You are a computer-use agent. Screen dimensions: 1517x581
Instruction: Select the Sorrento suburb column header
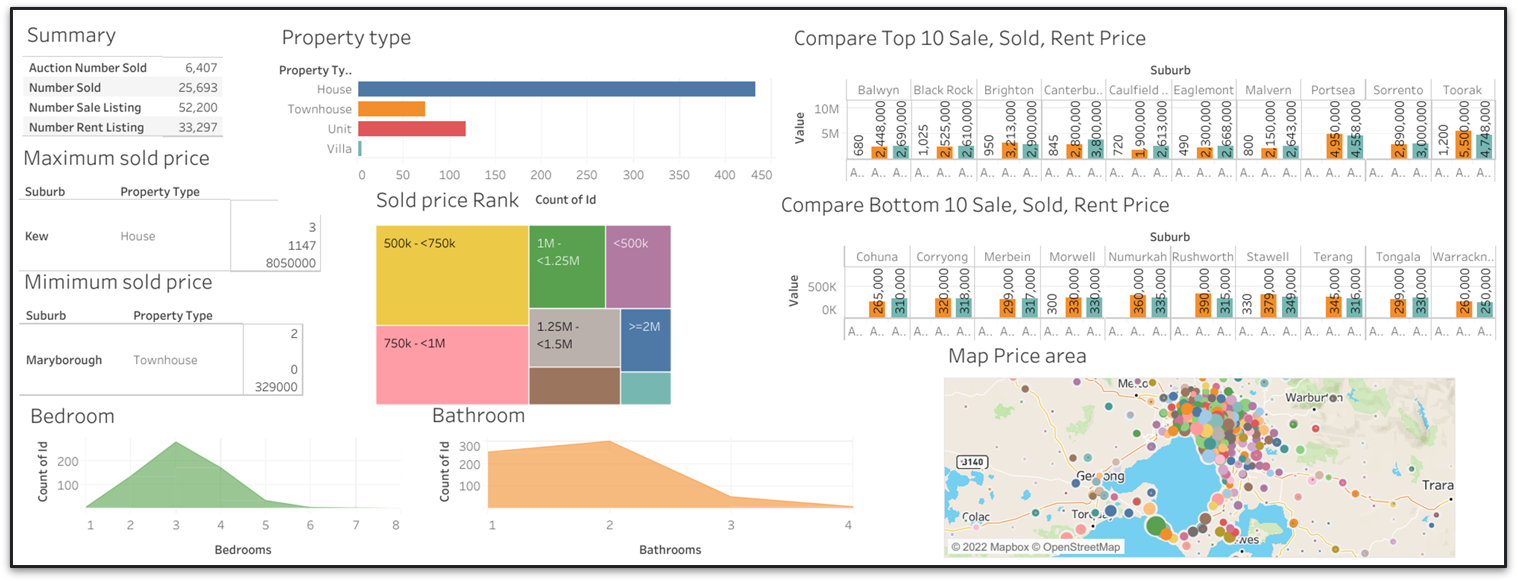coord(1398,90)
